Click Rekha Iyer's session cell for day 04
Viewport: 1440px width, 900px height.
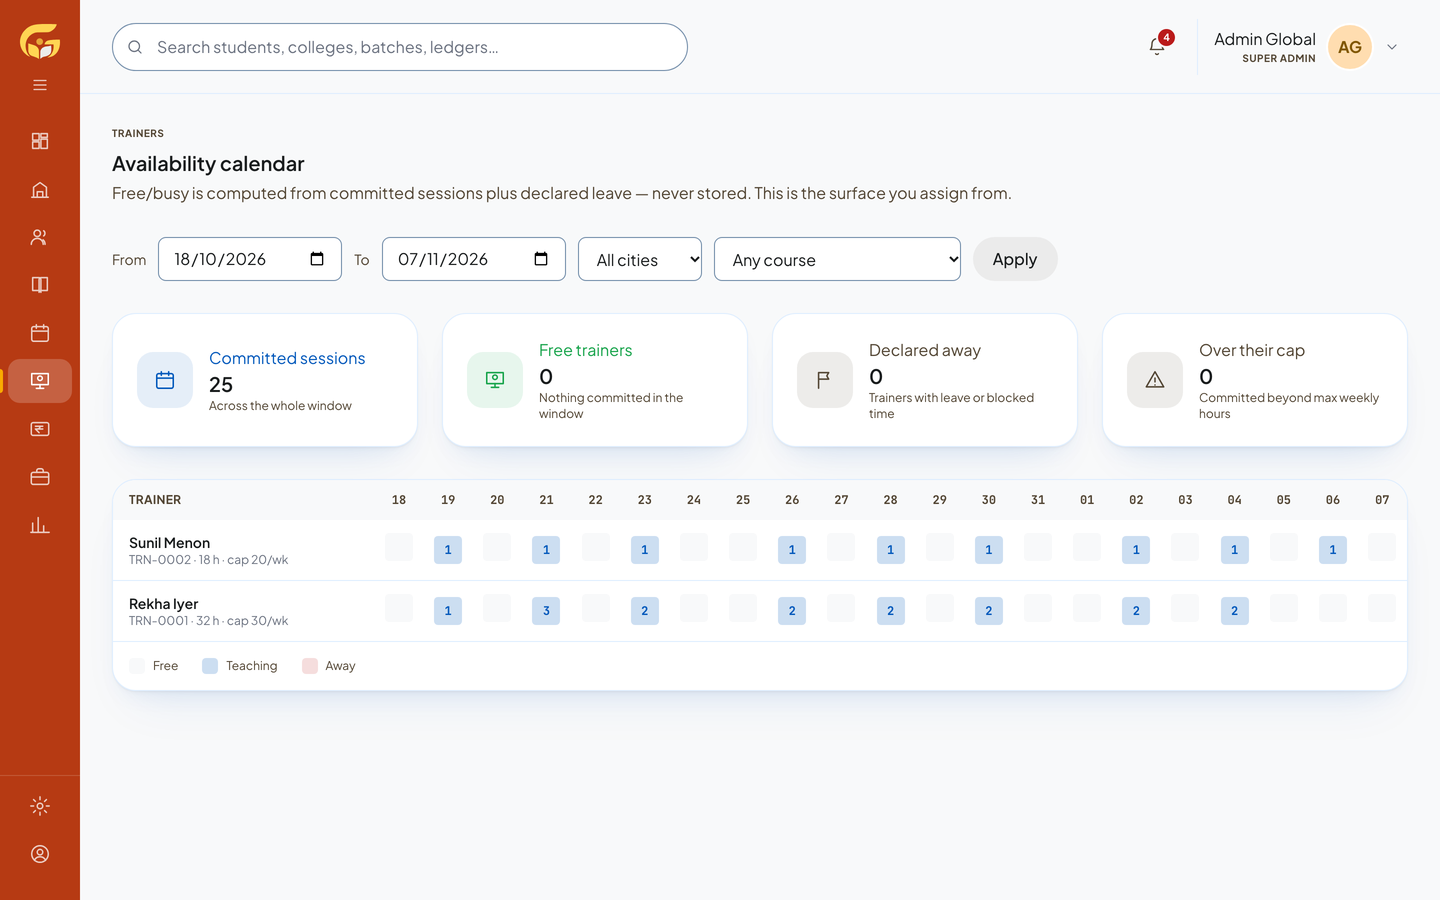click(x=1235, y=611)
